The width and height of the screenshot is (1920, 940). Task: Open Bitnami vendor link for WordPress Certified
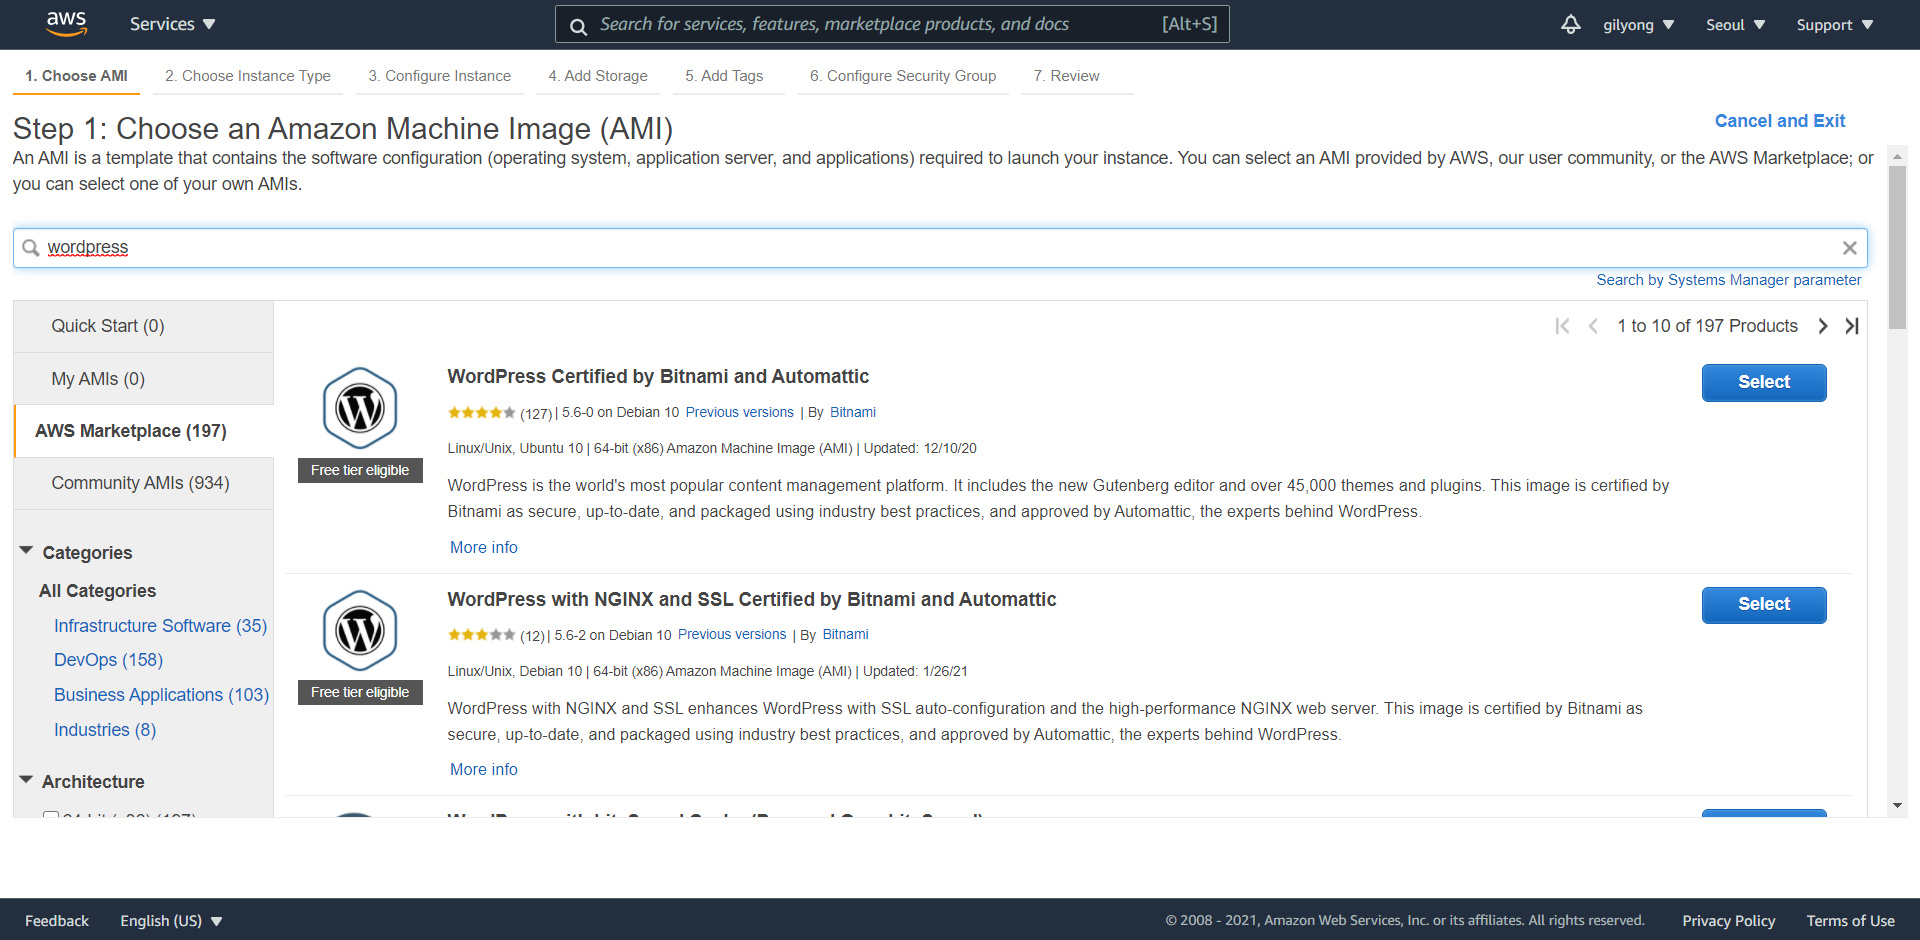[x=853, y=412]
